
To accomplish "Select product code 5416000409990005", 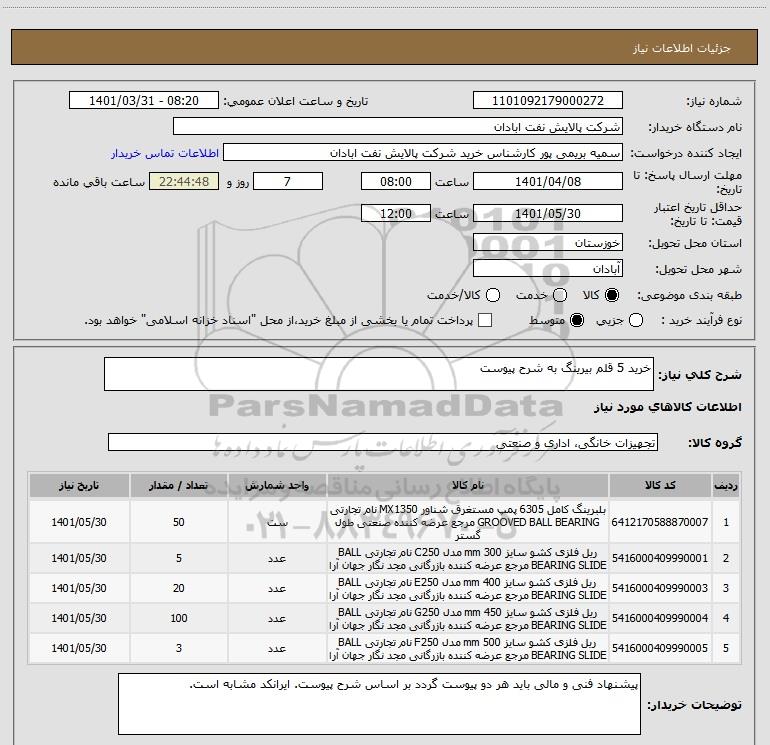I will click(x=660, y=648).
